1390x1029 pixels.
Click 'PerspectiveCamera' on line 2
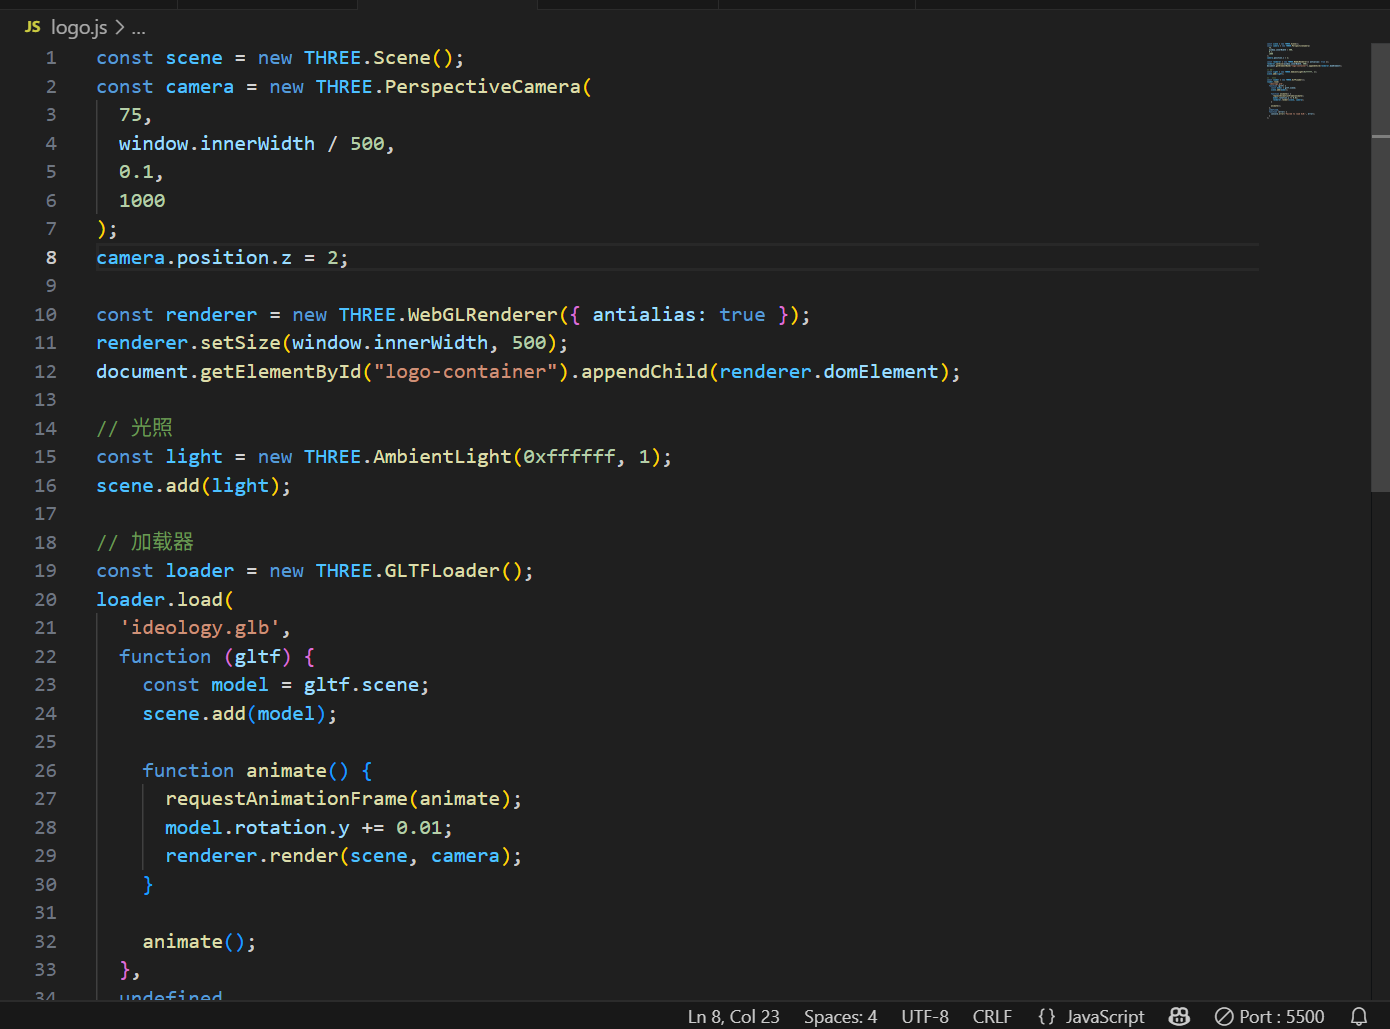483,87
